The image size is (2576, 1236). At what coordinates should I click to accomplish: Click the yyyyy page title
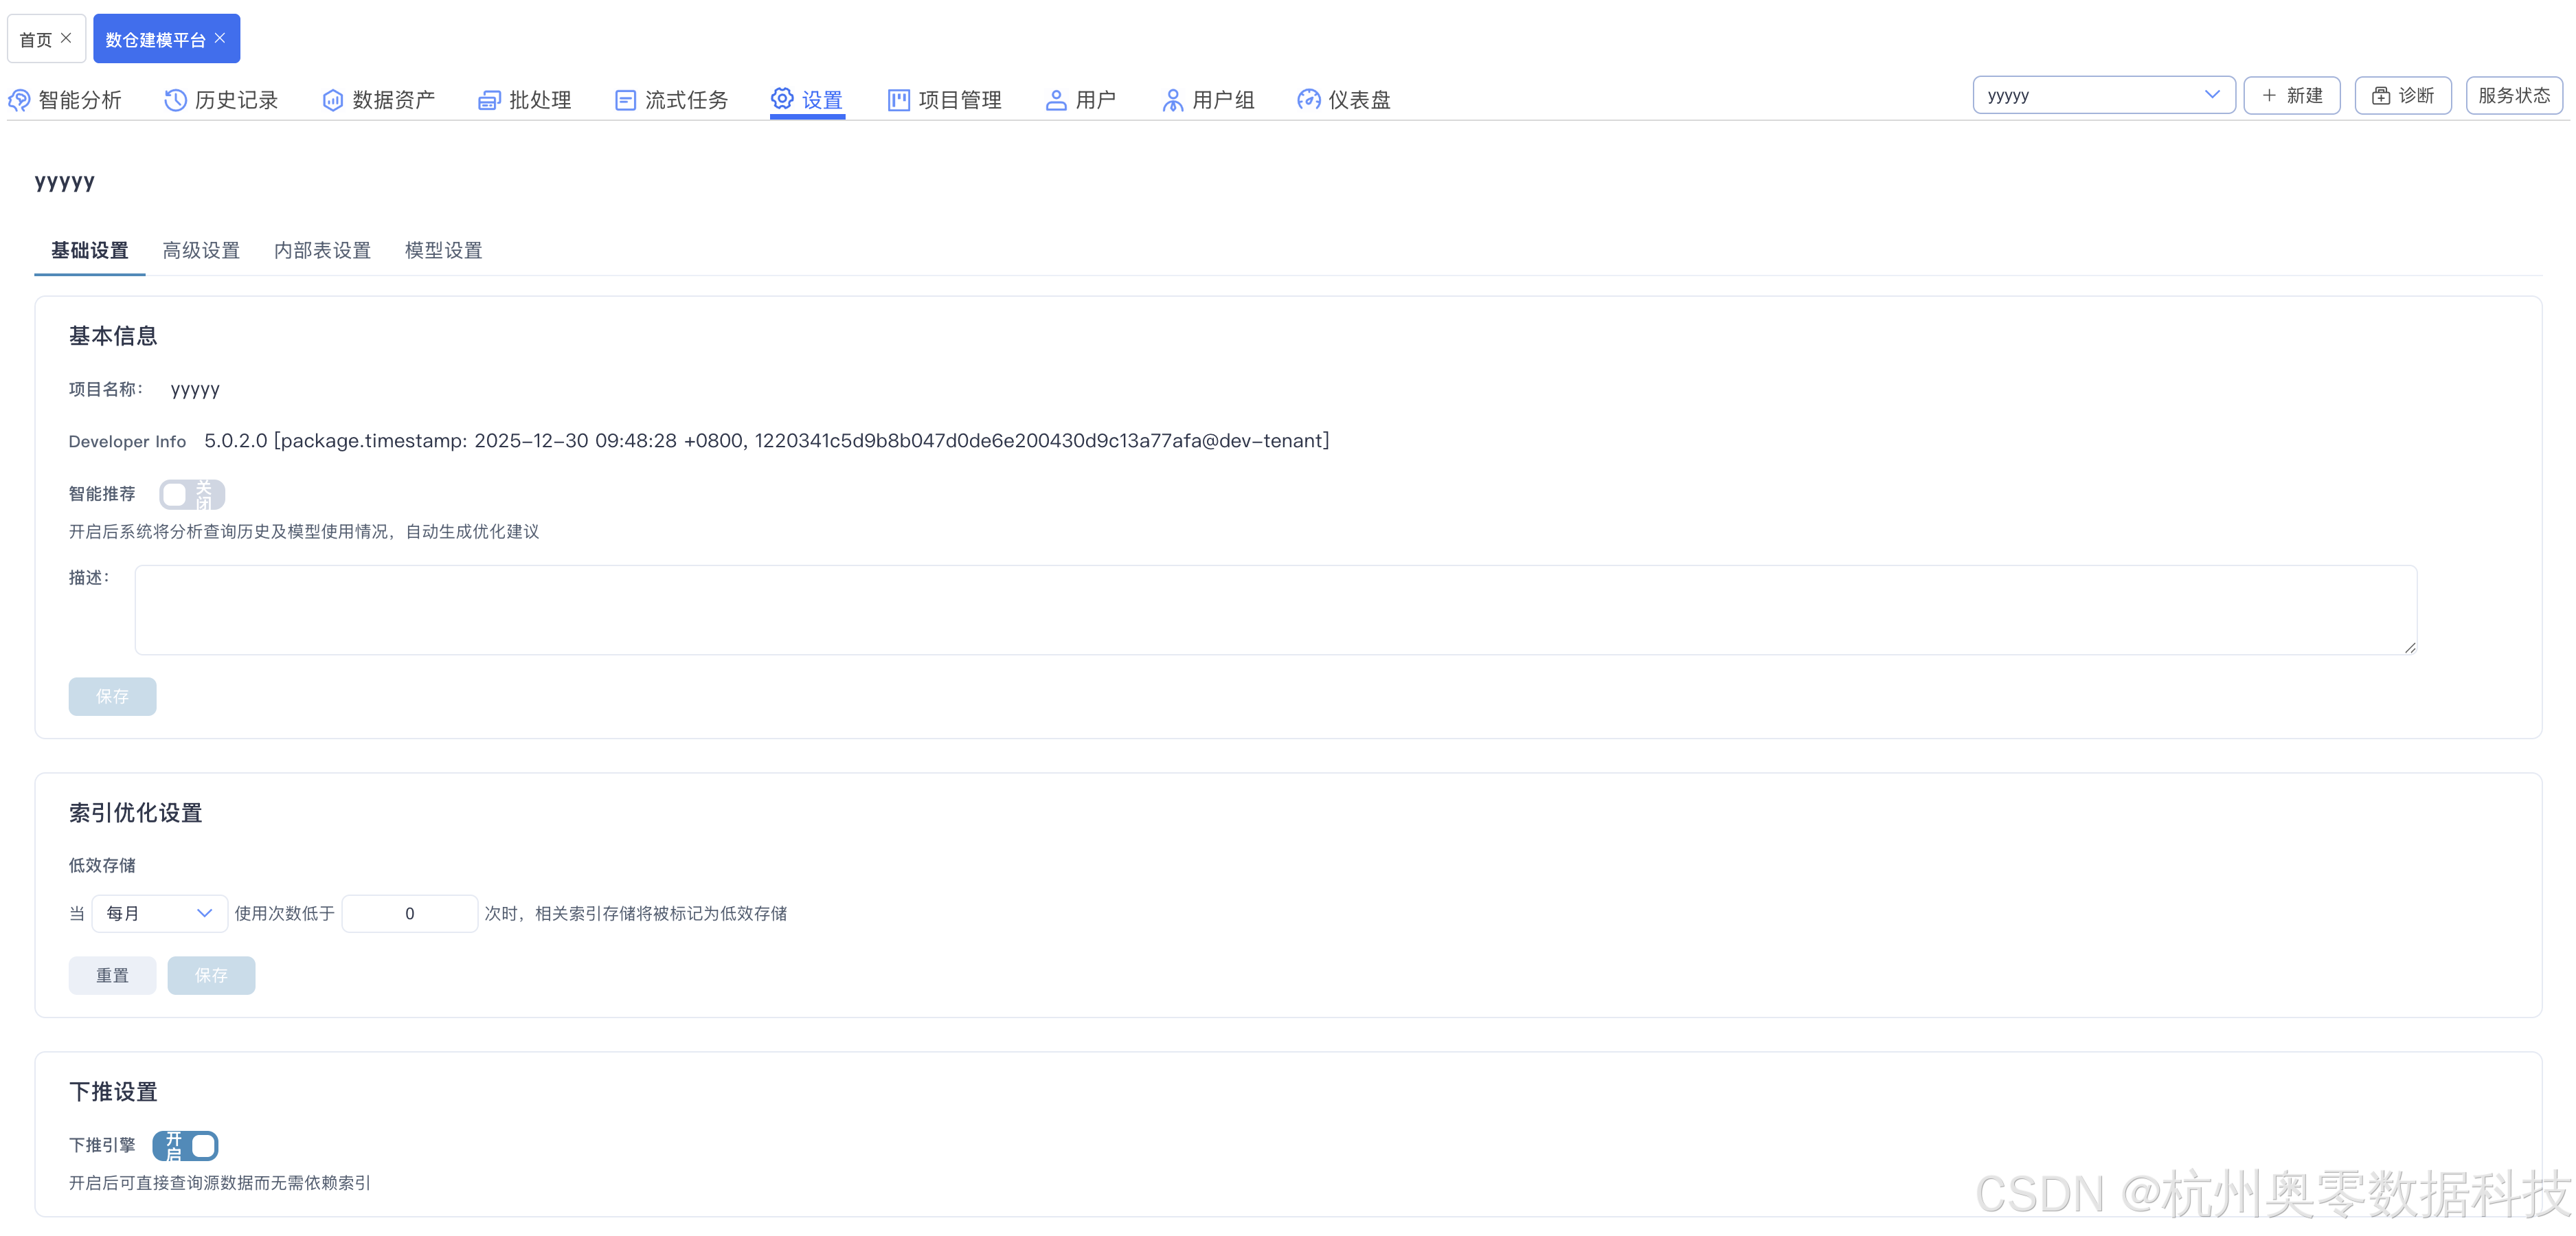click(x=65, y=182)
